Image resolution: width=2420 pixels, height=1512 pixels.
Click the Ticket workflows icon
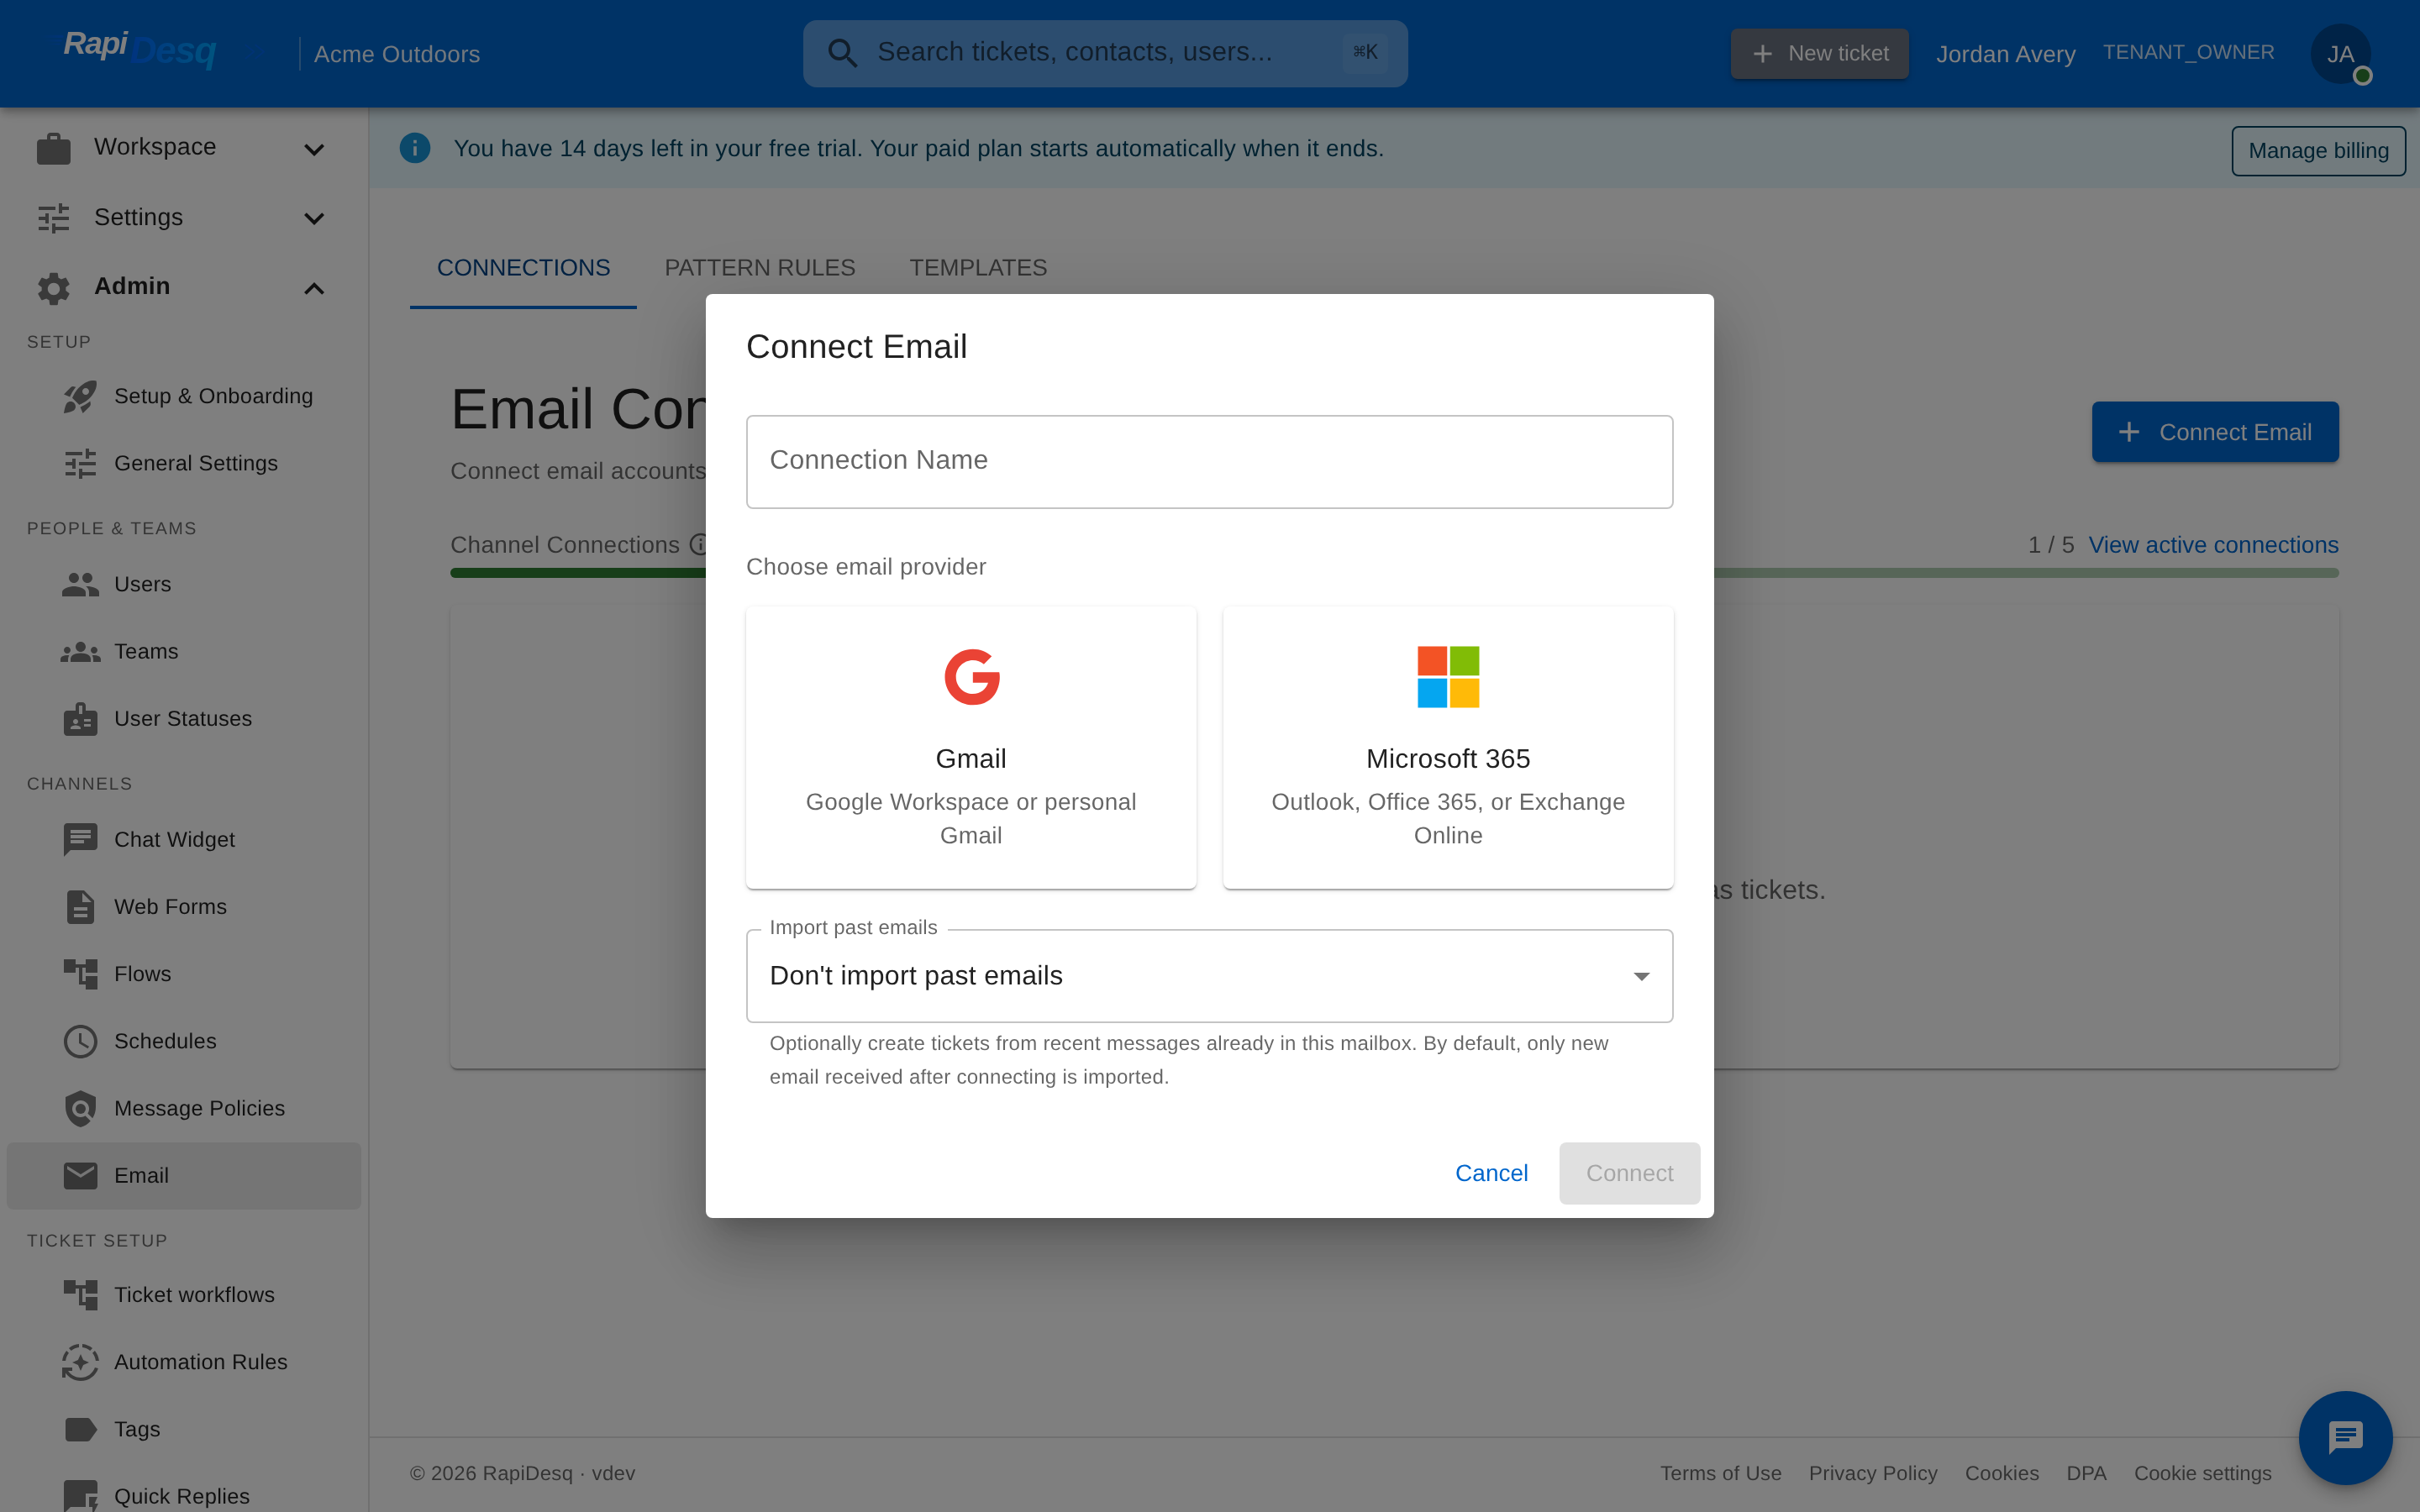[80, 1295]
